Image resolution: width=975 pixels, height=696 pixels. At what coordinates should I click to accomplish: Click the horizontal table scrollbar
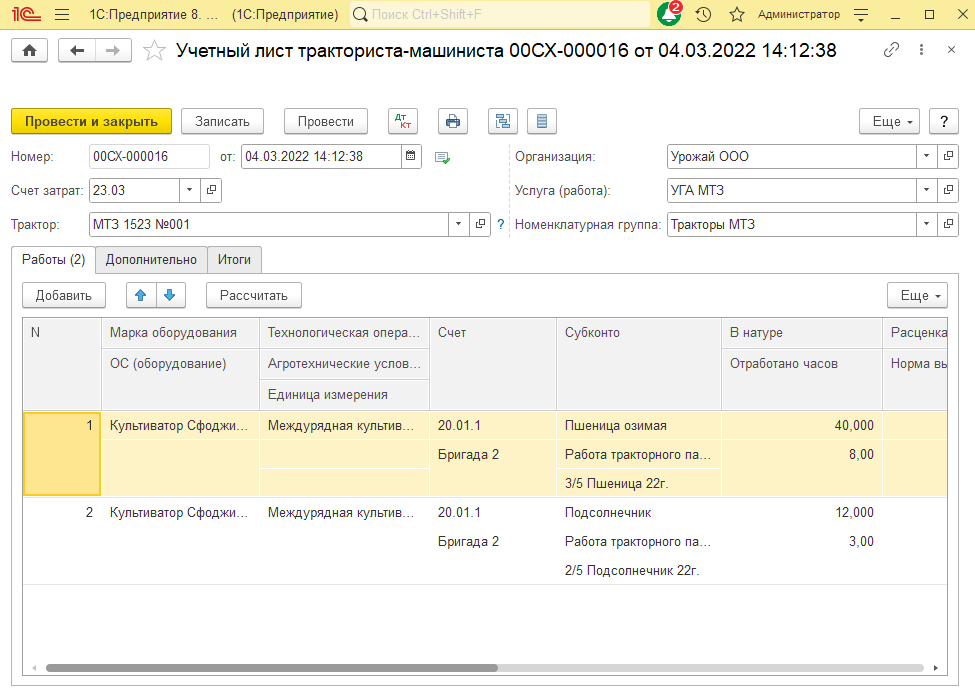click(272, 668)
